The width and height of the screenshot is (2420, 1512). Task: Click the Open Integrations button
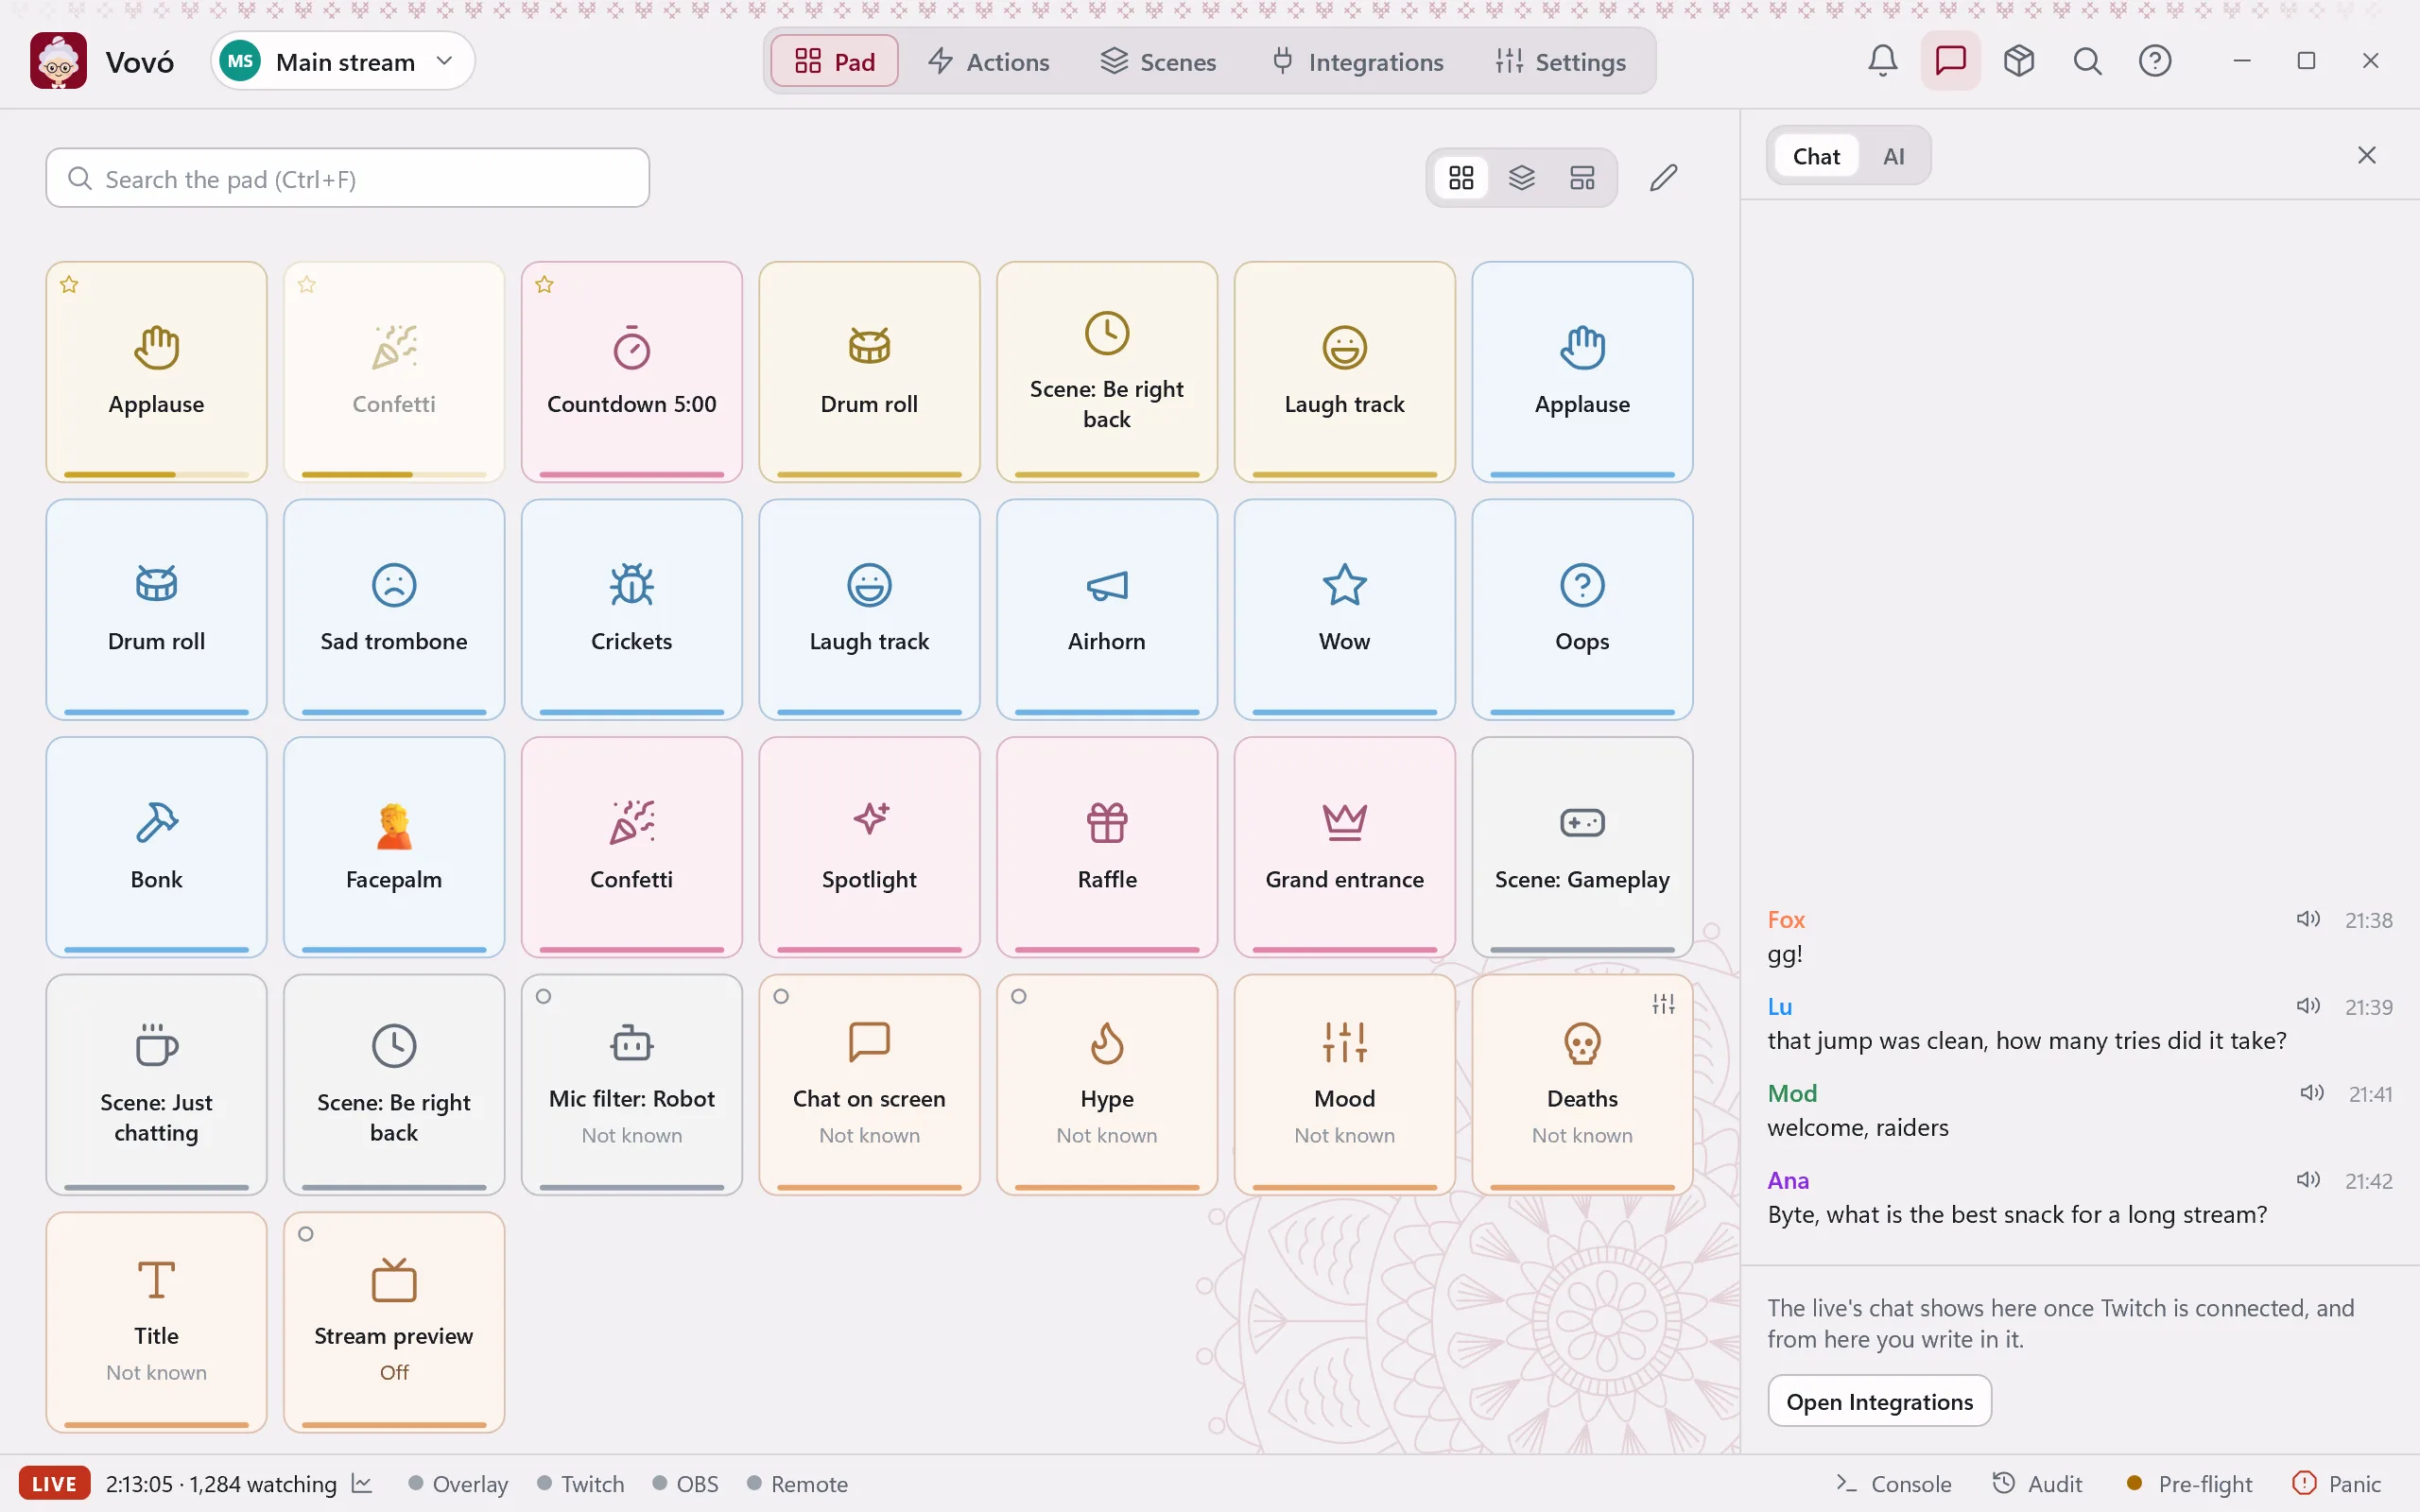[1879, 1401]
